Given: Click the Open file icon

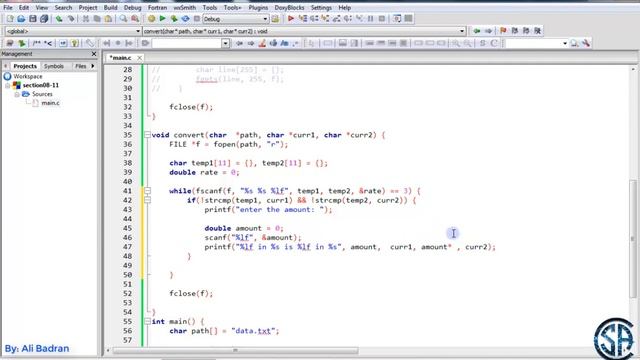Looking at the screenshot, I should pyautogui.click(x=21, y=19).
